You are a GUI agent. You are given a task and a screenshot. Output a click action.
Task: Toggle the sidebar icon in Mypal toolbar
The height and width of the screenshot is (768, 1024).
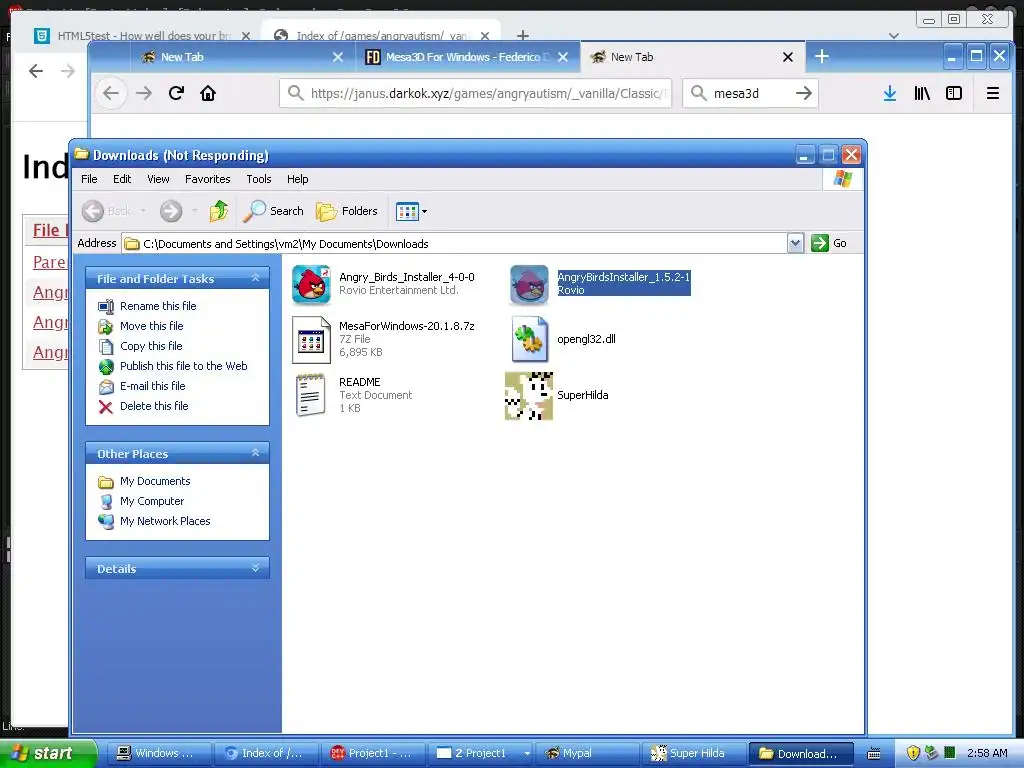[x=954, y=93]
